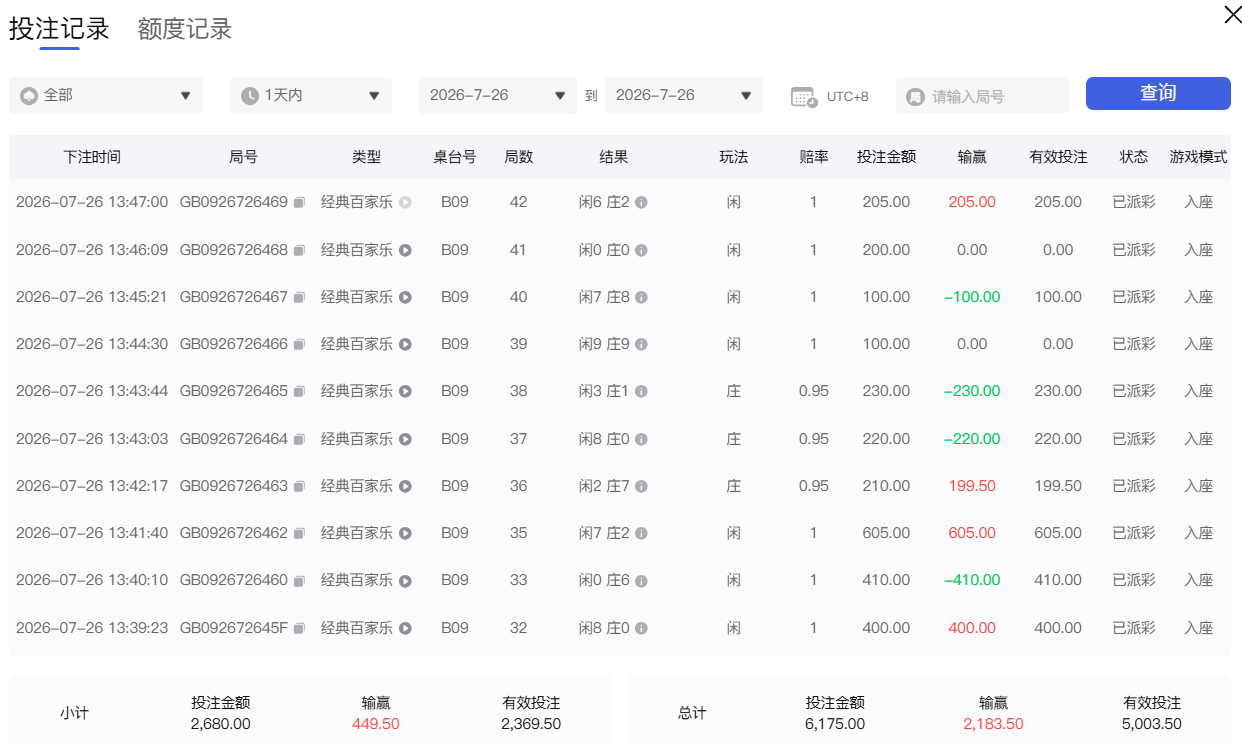
Task: Click the 局号 column header
Action: click(243, 157)
